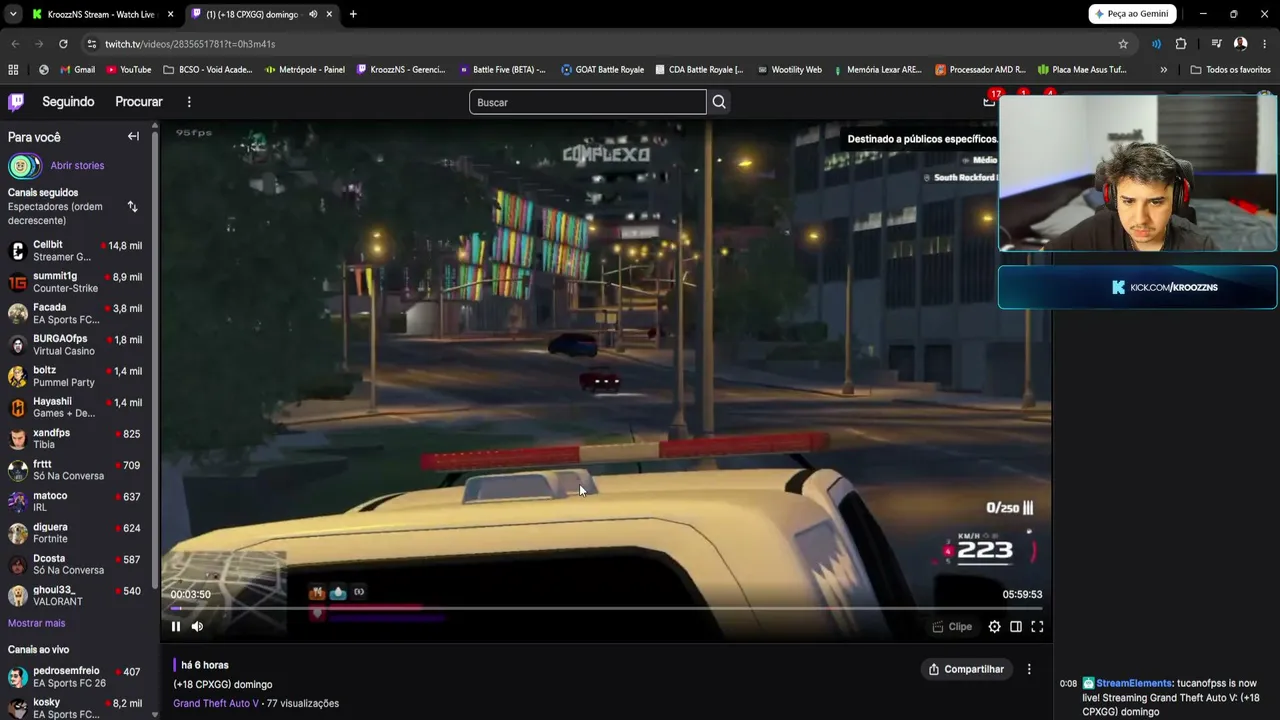Image resolution: width=1280 pixels, height=720 pixels.
Task: Open video player settings gear
Action: point(994,627)
